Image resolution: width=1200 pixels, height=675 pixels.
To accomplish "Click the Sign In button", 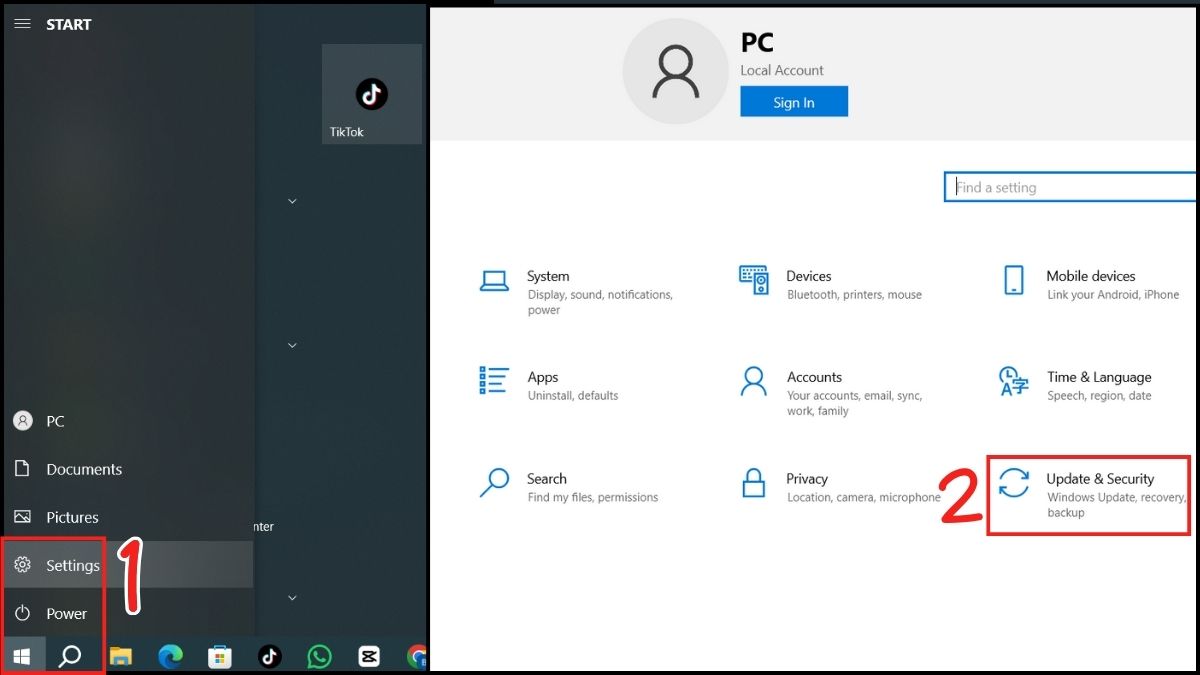I will point(794,101).
